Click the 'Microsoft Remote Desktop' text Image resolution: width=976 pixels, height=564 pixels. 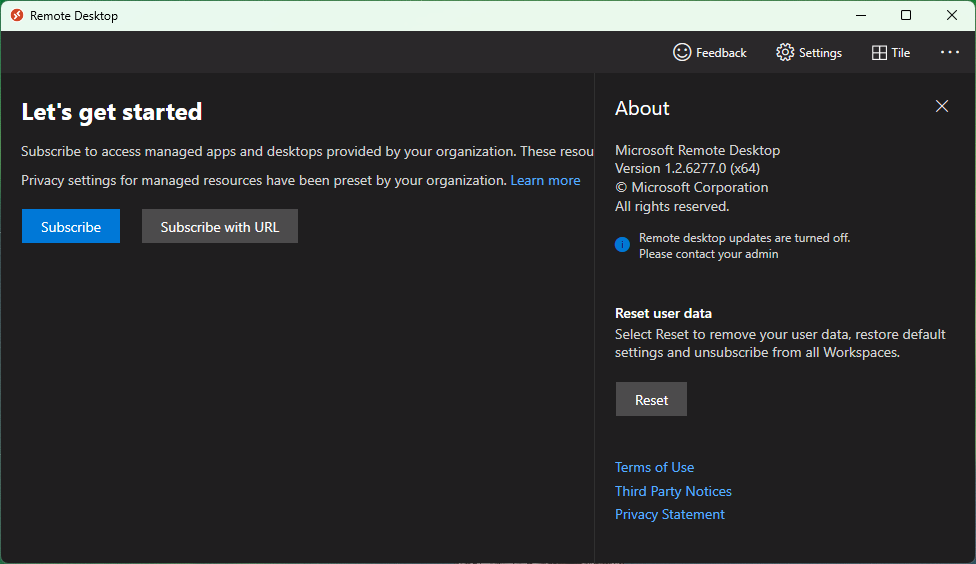pos(697,150)
